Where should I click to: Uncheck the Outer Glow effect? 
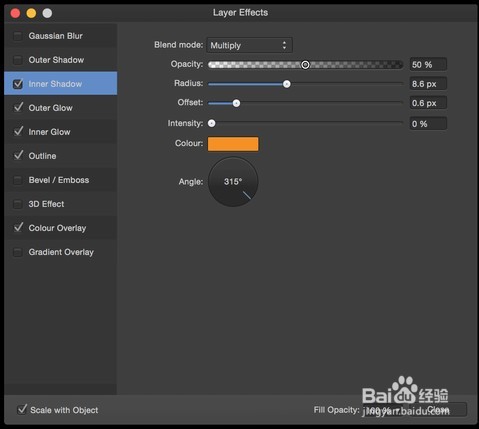(x=18, y=108)
